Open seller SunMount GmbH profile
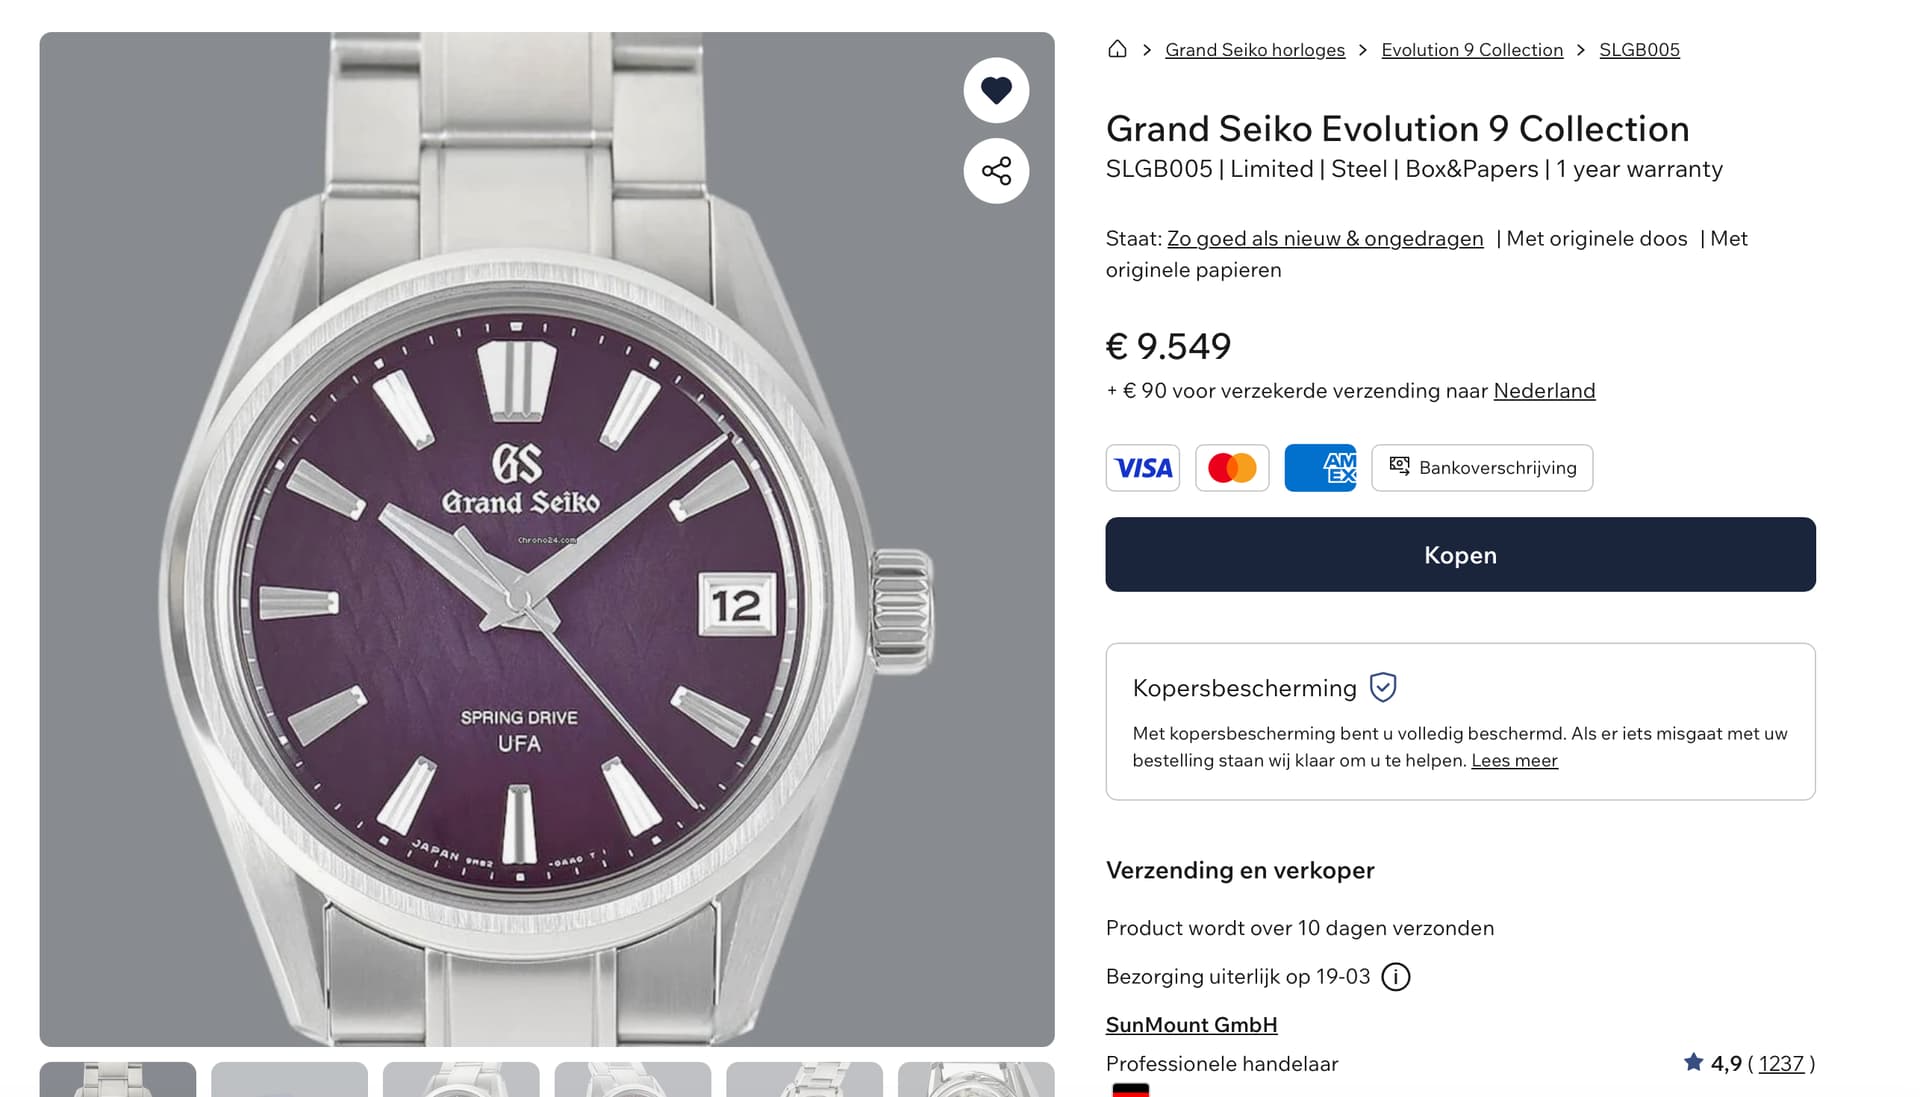Image resolution: width=1920 pixels, height=1097 pixels. (x=1191, y=1025)
